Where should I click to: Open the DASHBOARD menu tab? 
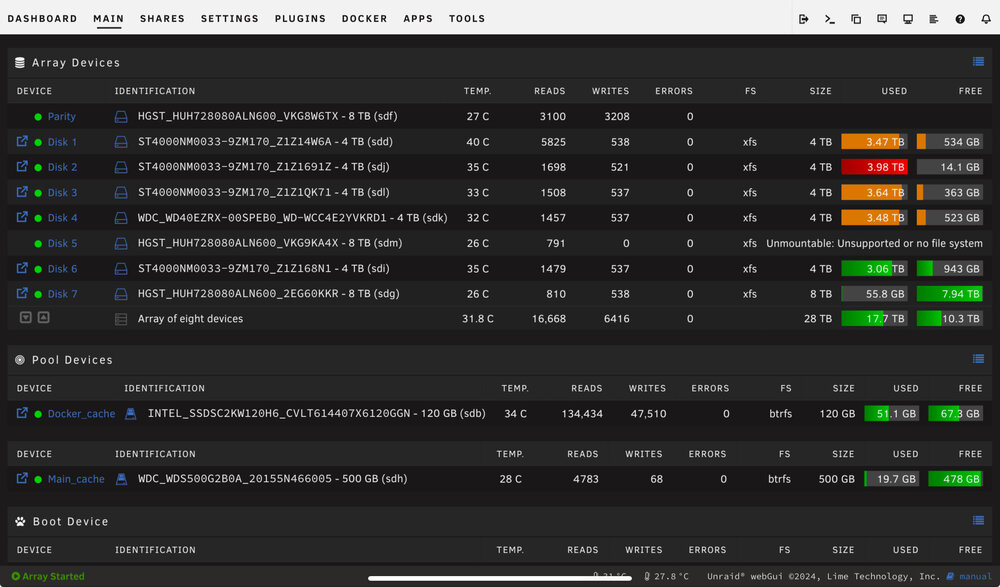click(42, 19)
